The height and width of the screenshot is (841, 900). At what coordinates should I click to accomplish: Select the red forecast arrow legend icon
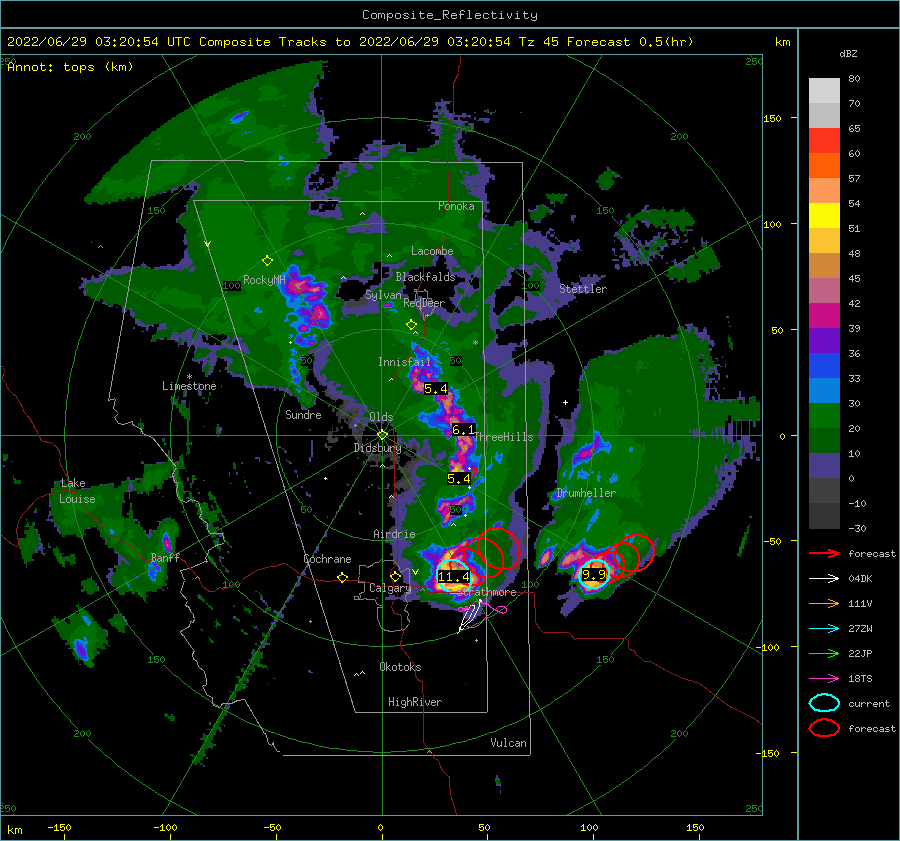click(x=824, y=553)
